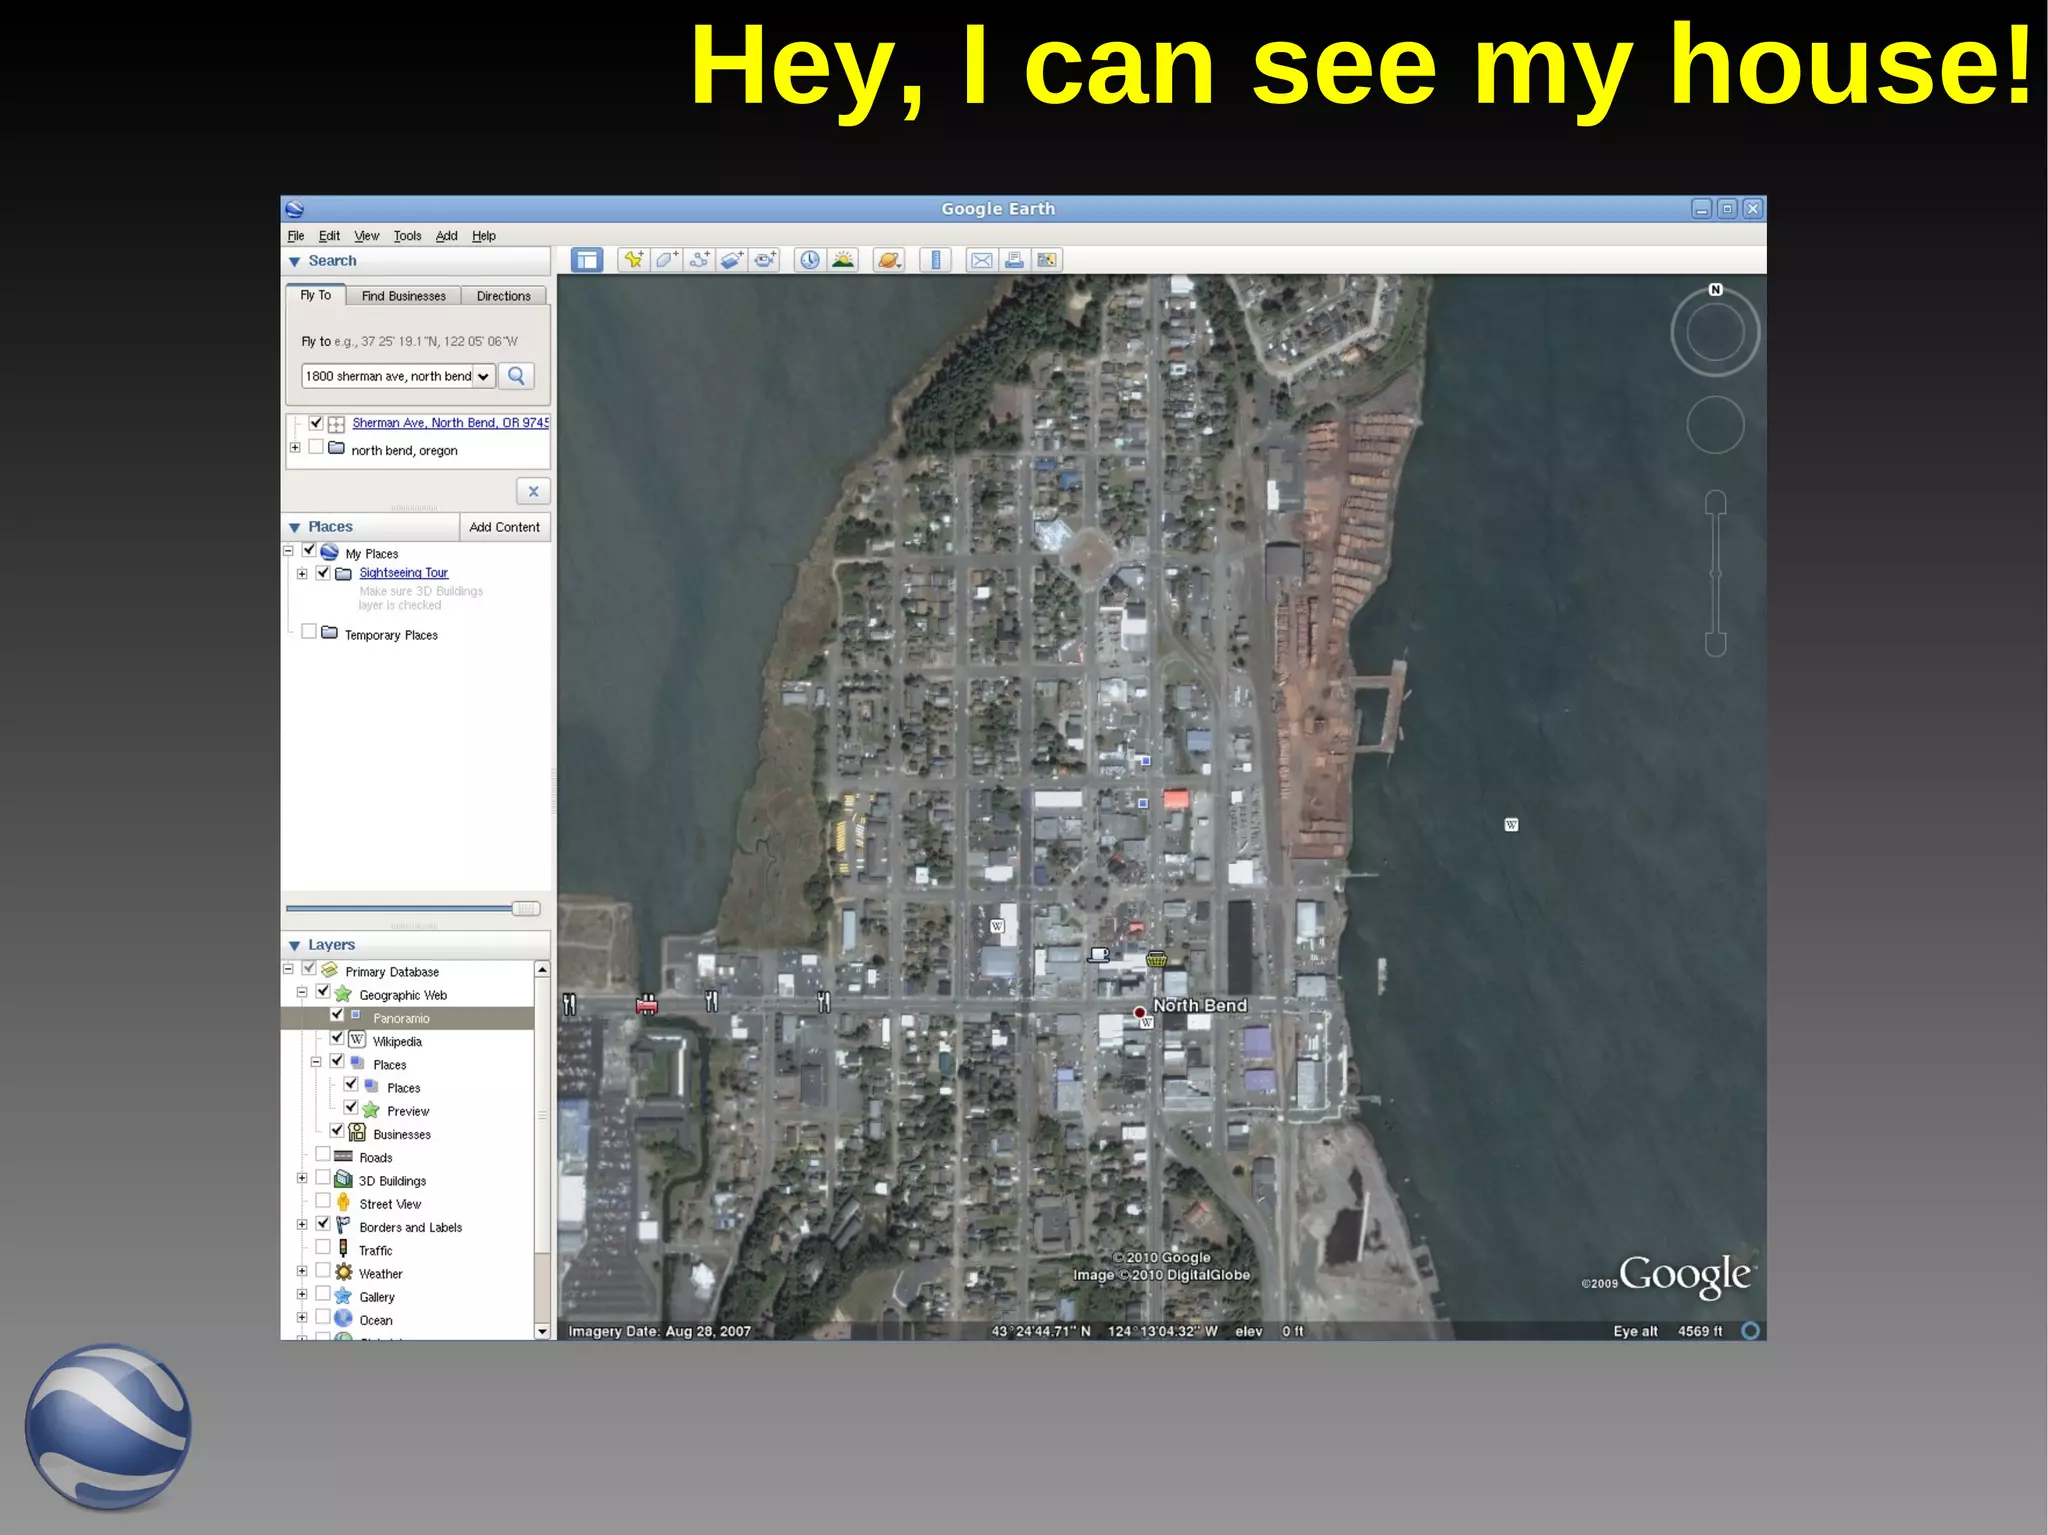This screenshot has width=2048, height=1535.
Task: Uncheck the Sherman Ave search result
Action: pos(316,423)
